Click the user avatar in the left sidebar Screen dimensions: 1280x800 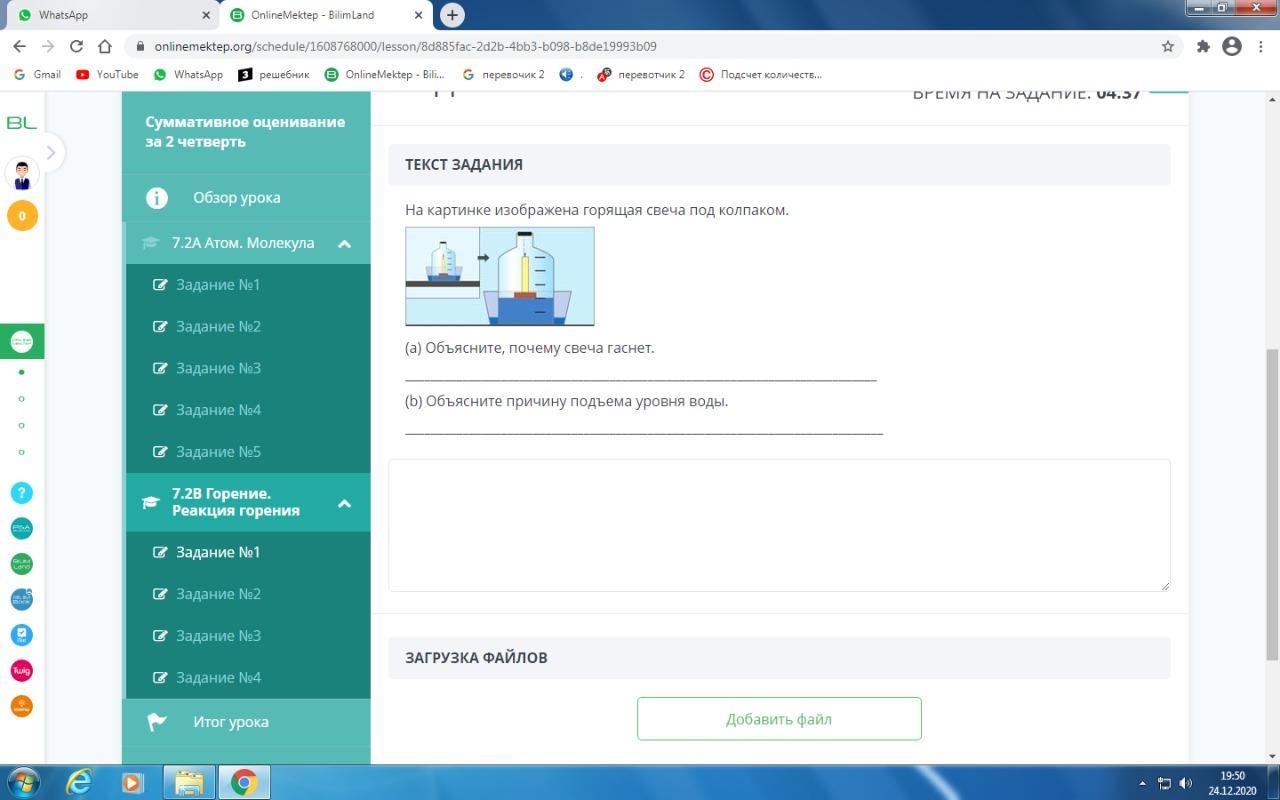pos(22,173)
